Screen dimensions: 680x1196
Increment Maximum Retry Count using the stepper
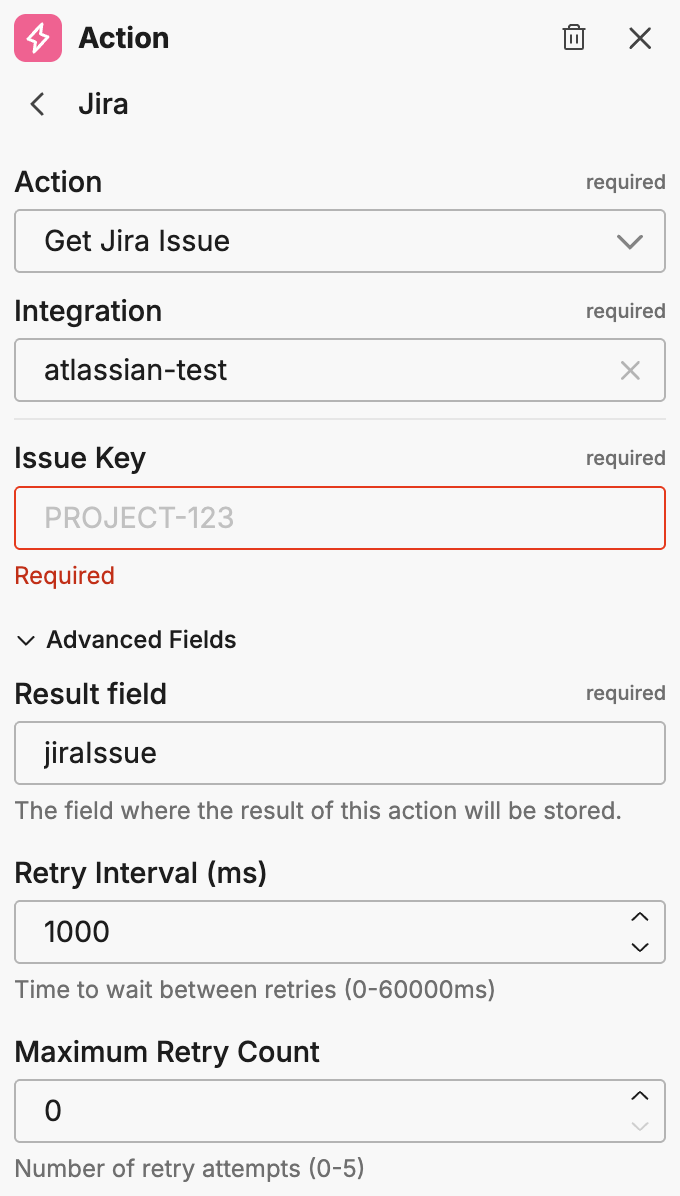coord(639,1097)
